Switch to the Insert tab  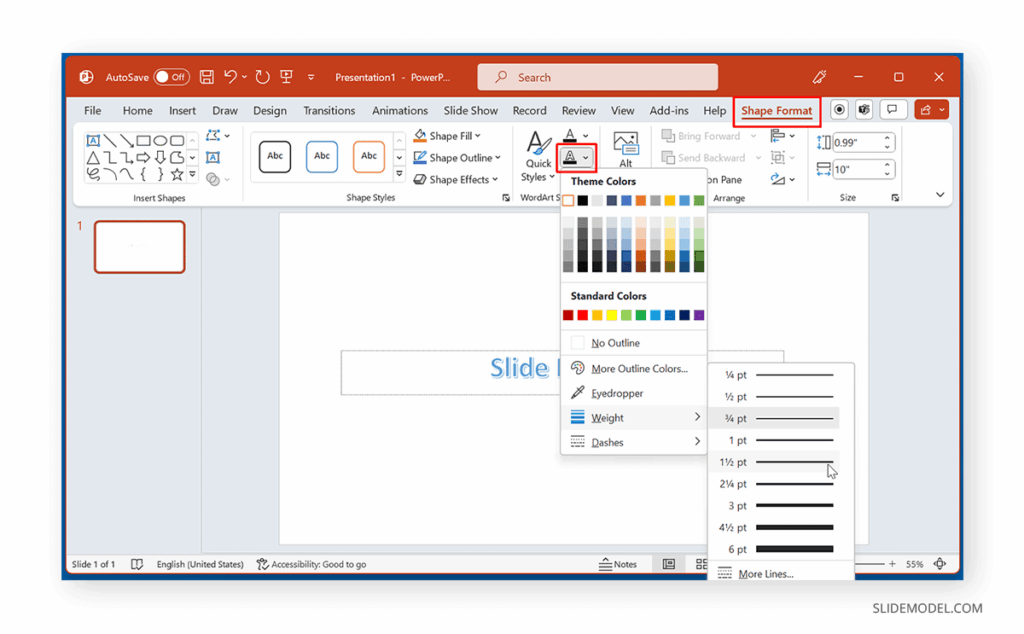coord(182,110)
